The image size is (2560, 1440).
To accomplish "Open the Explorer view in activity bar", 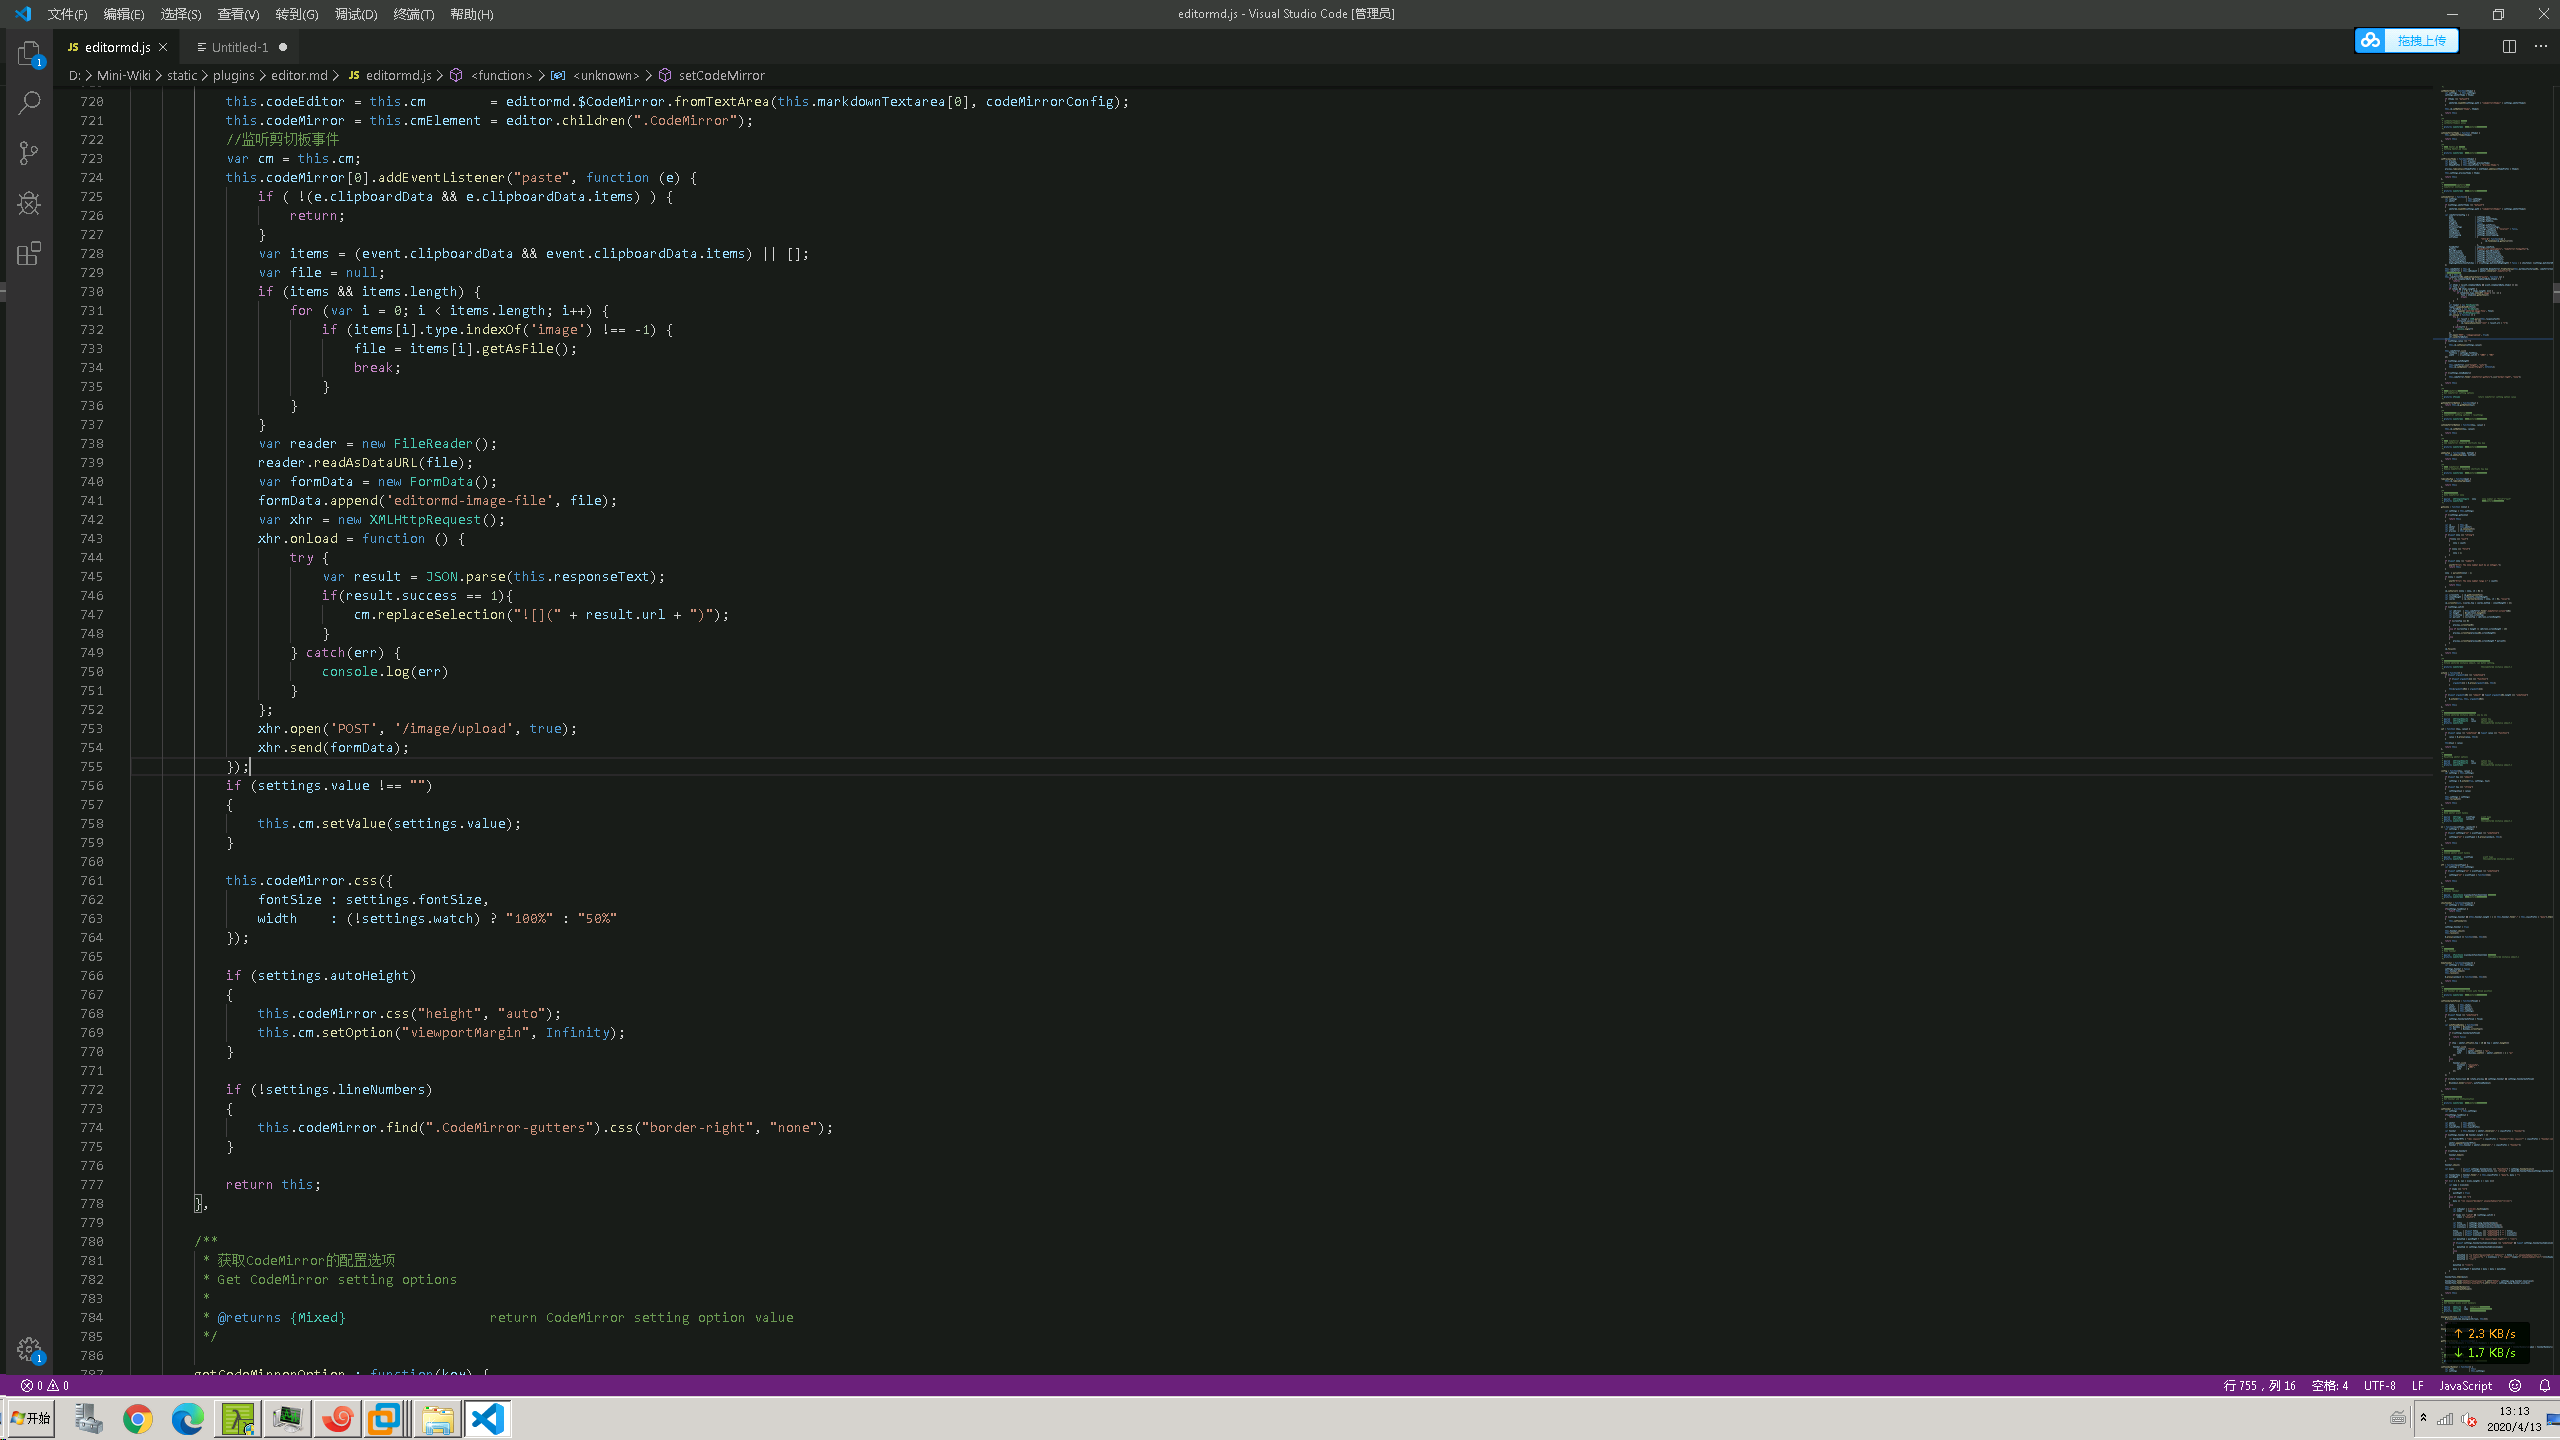I will (29, 53).
